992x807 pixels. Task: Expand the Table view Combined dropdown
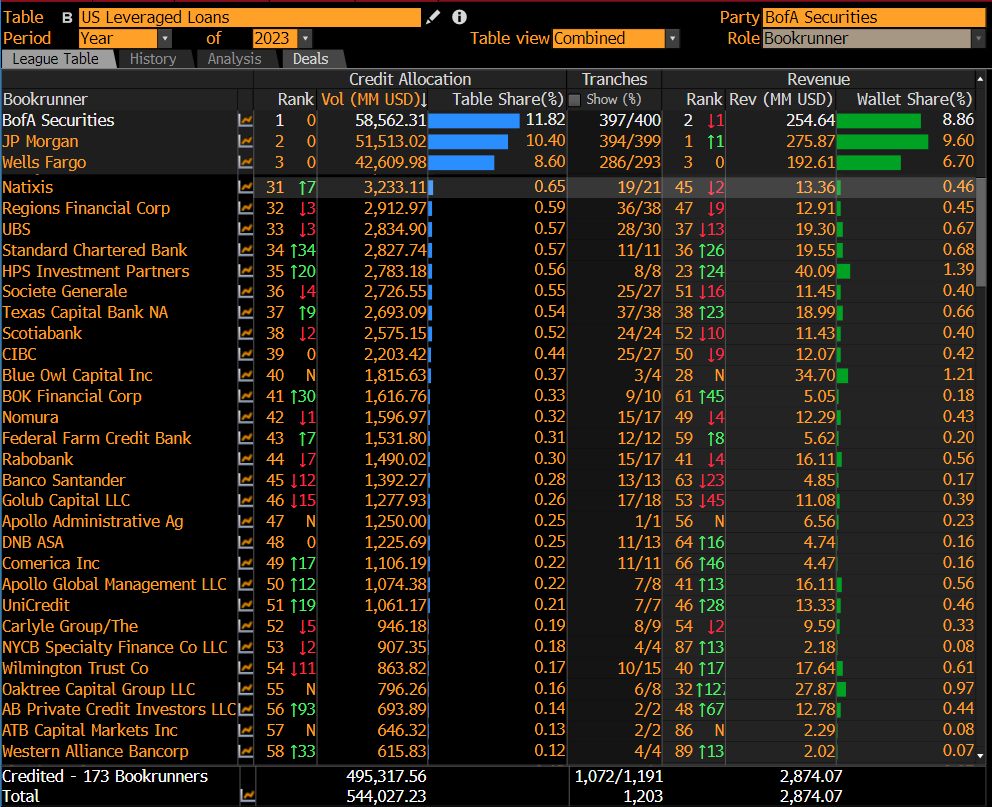[x=672, y=39]
